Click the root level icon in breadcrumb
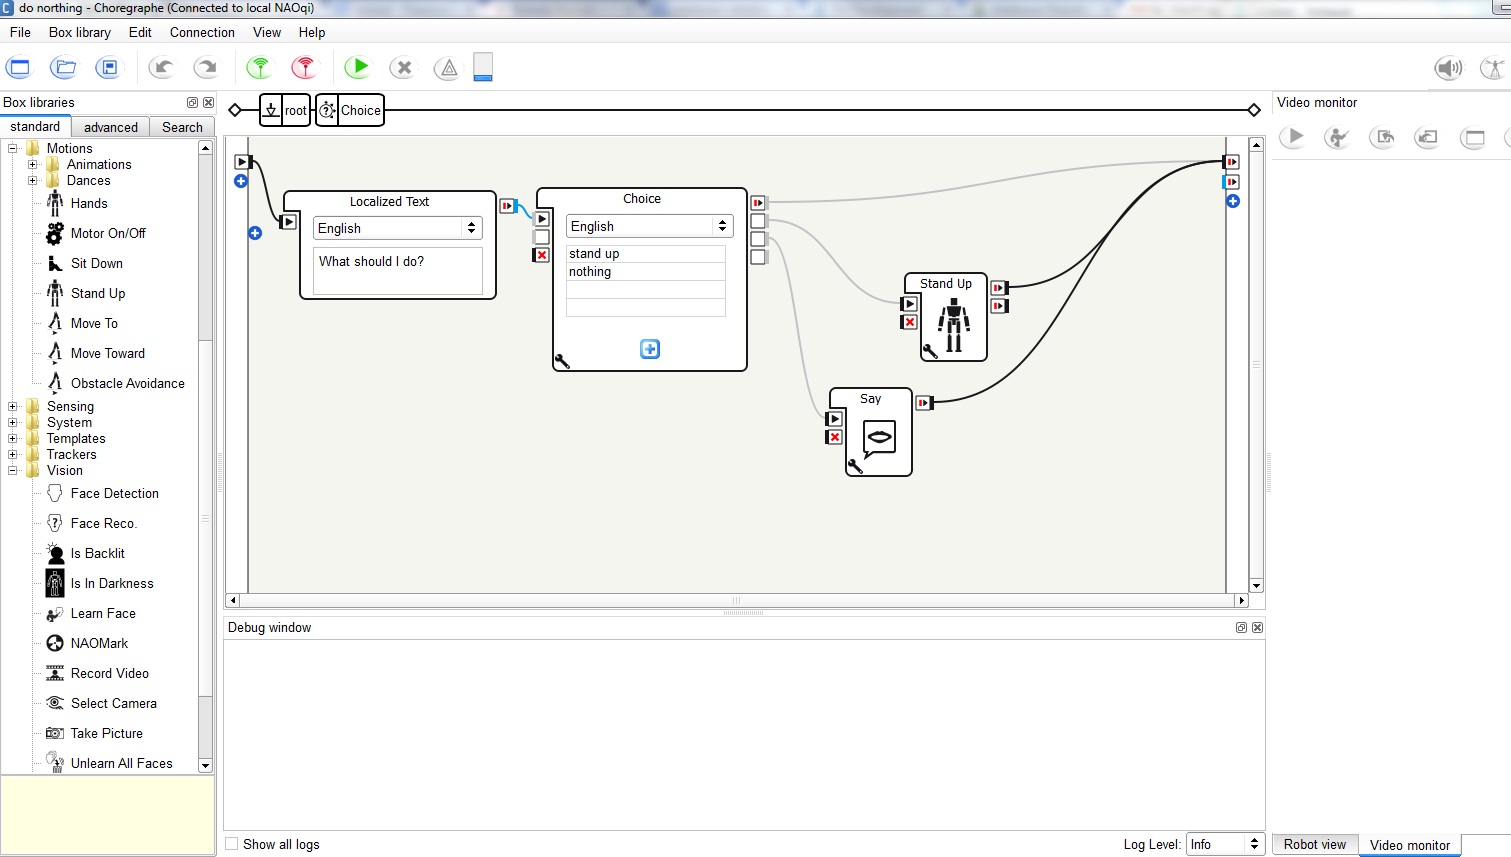This screenshot has height=857, width=1511. pos(271,110)
